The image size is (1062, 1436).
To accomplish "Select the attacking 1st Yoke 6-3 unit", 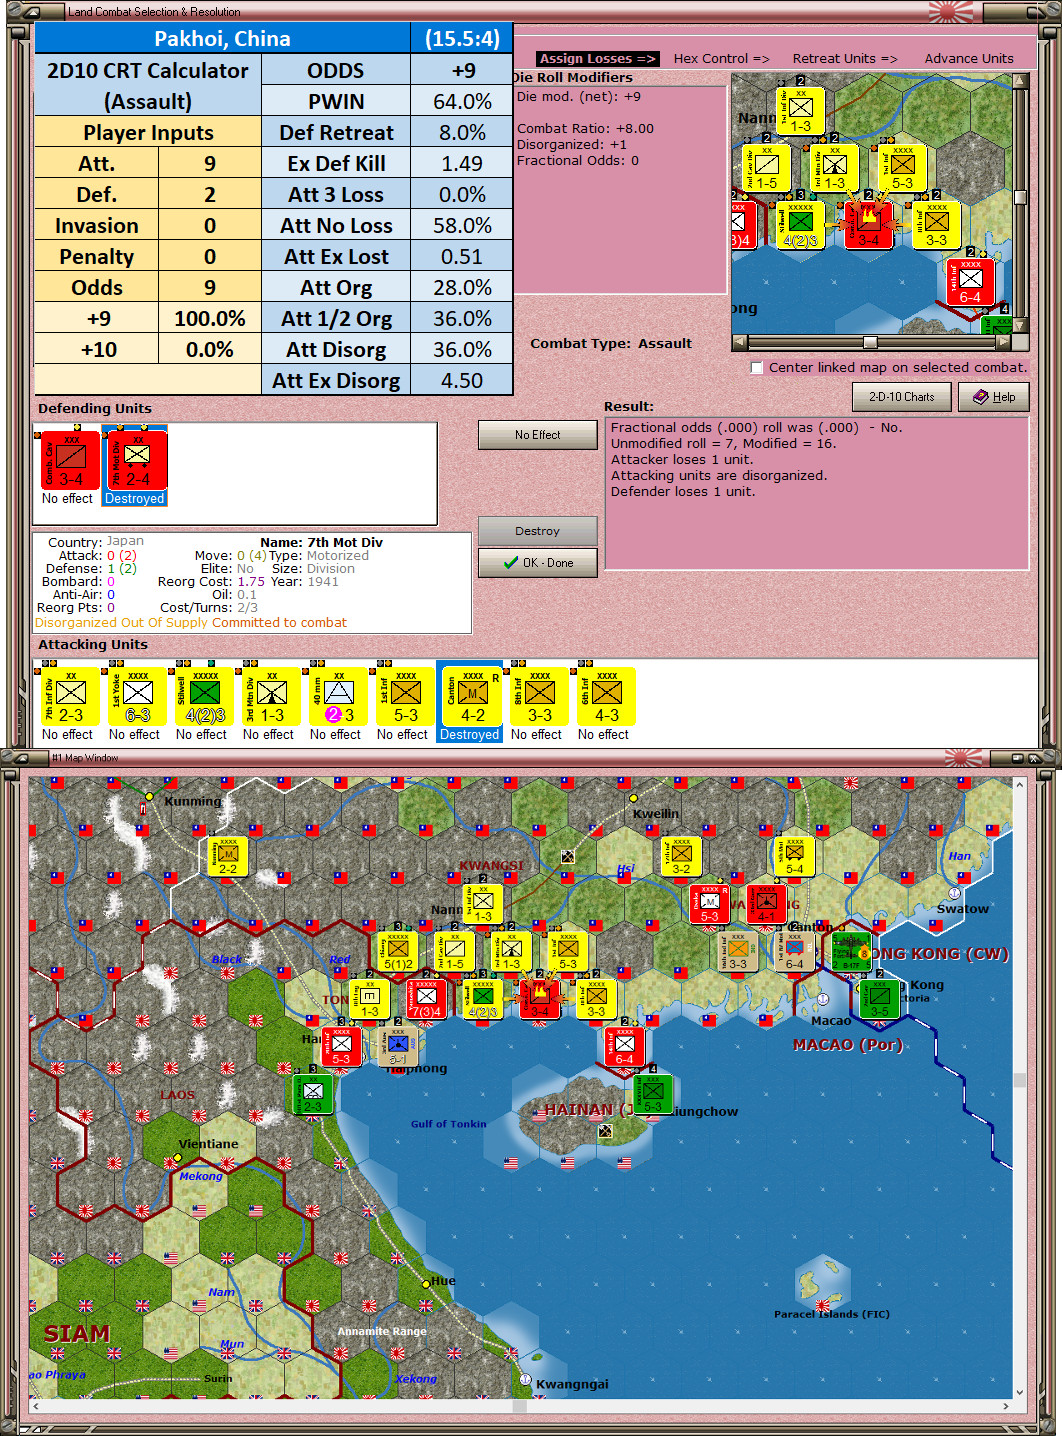I will coord(137,696).
